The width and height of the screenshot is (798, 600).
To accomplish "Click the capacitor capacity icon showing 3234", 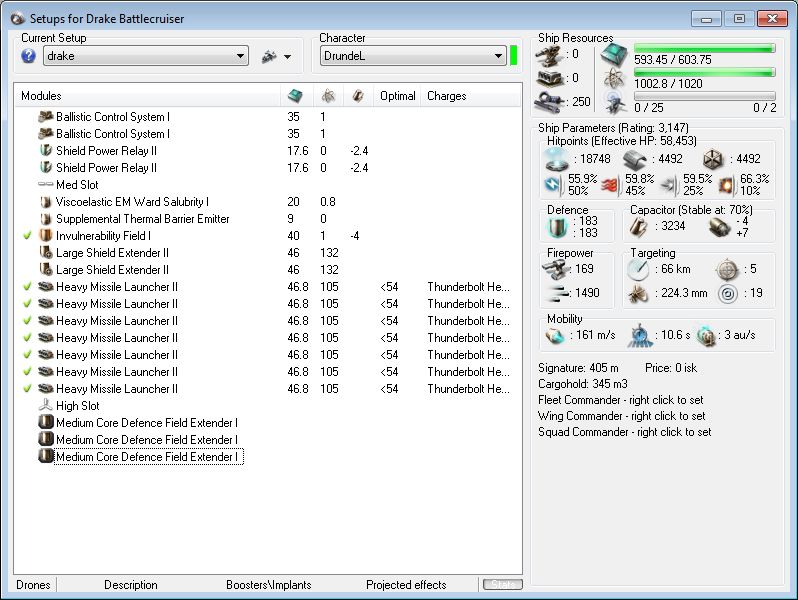I will [x=639, y=227].
